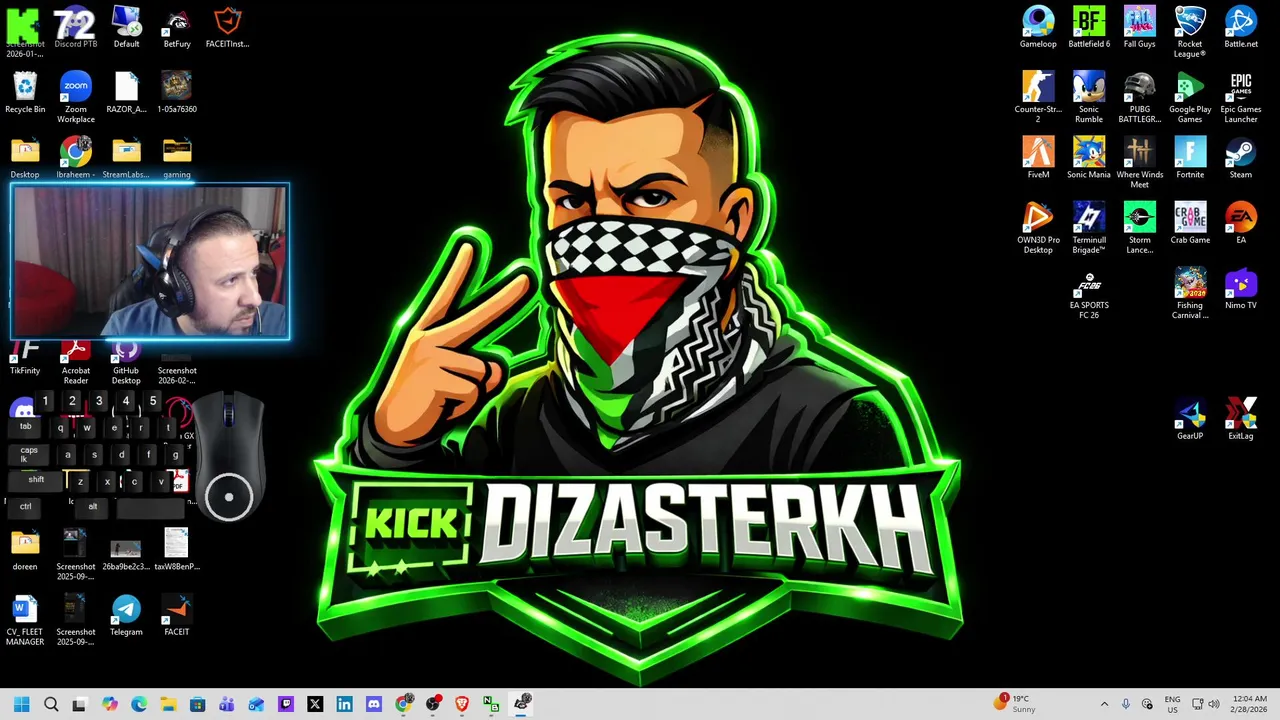1280x720 pixels.
Task: Select the Zoom Workplace shortcut
Action: tap(75, 98)
